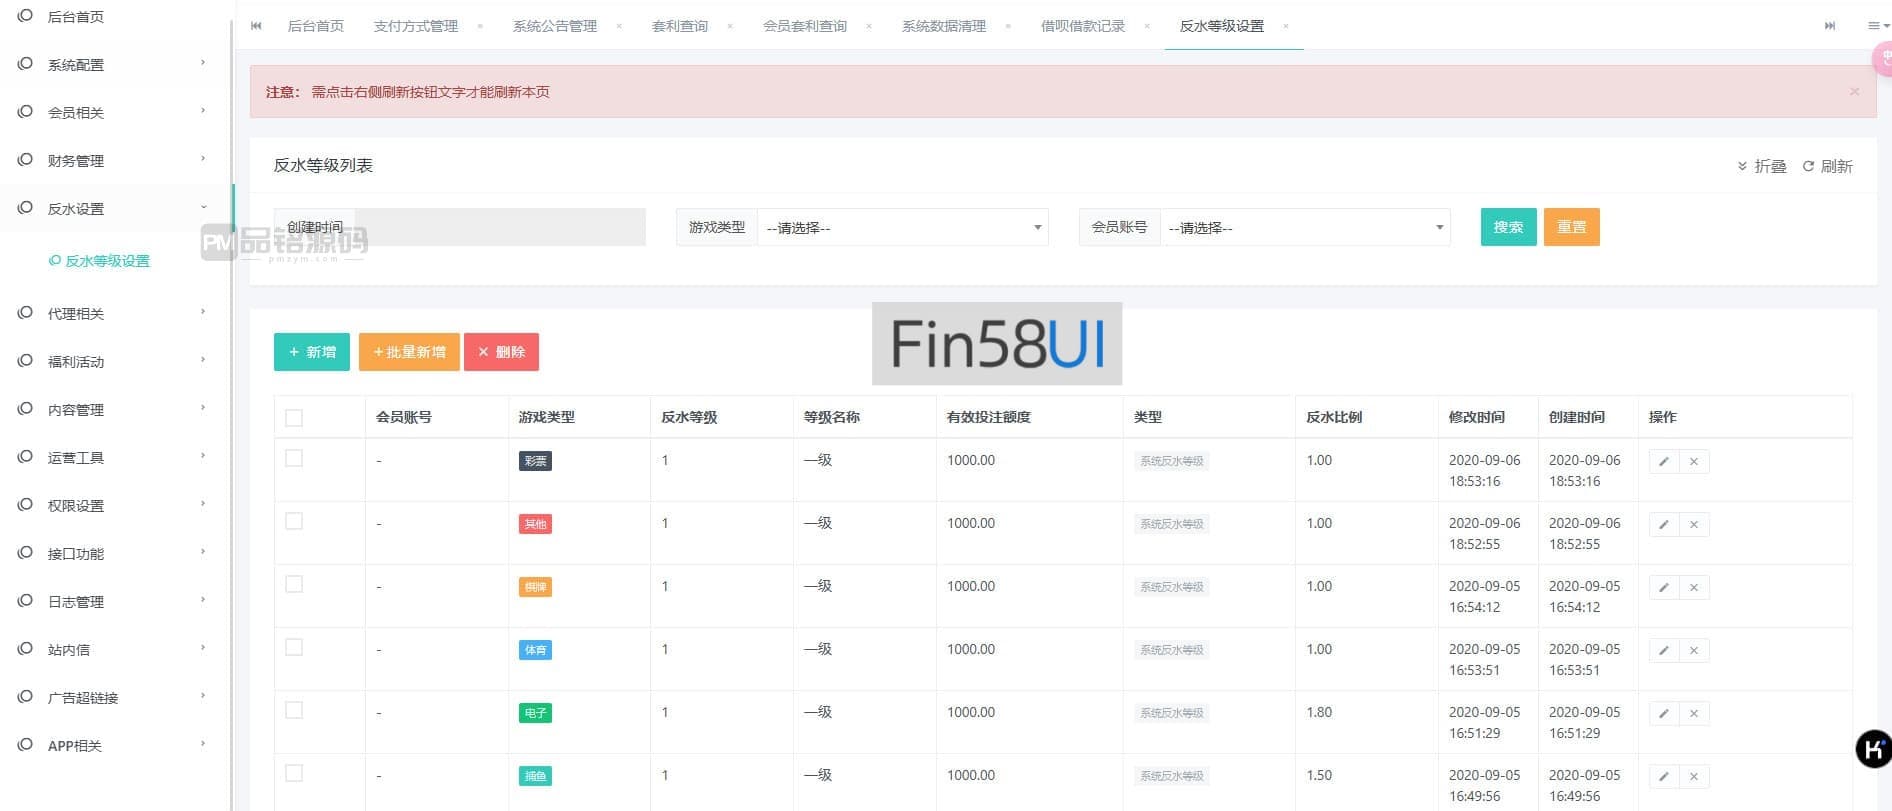Click the 创建时间 date input field

pyautogui.click(x=499, y=227)
